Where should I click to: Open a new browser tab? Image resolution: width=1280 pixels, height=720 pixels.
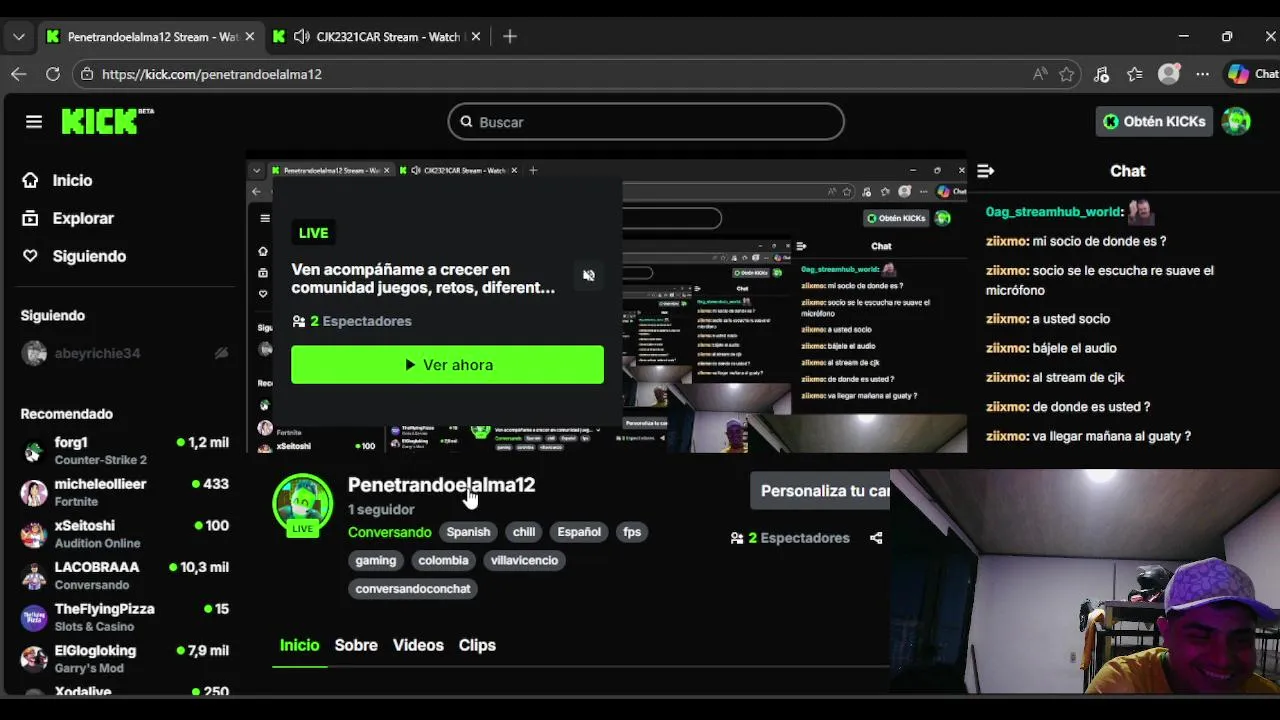click(510, 37)
